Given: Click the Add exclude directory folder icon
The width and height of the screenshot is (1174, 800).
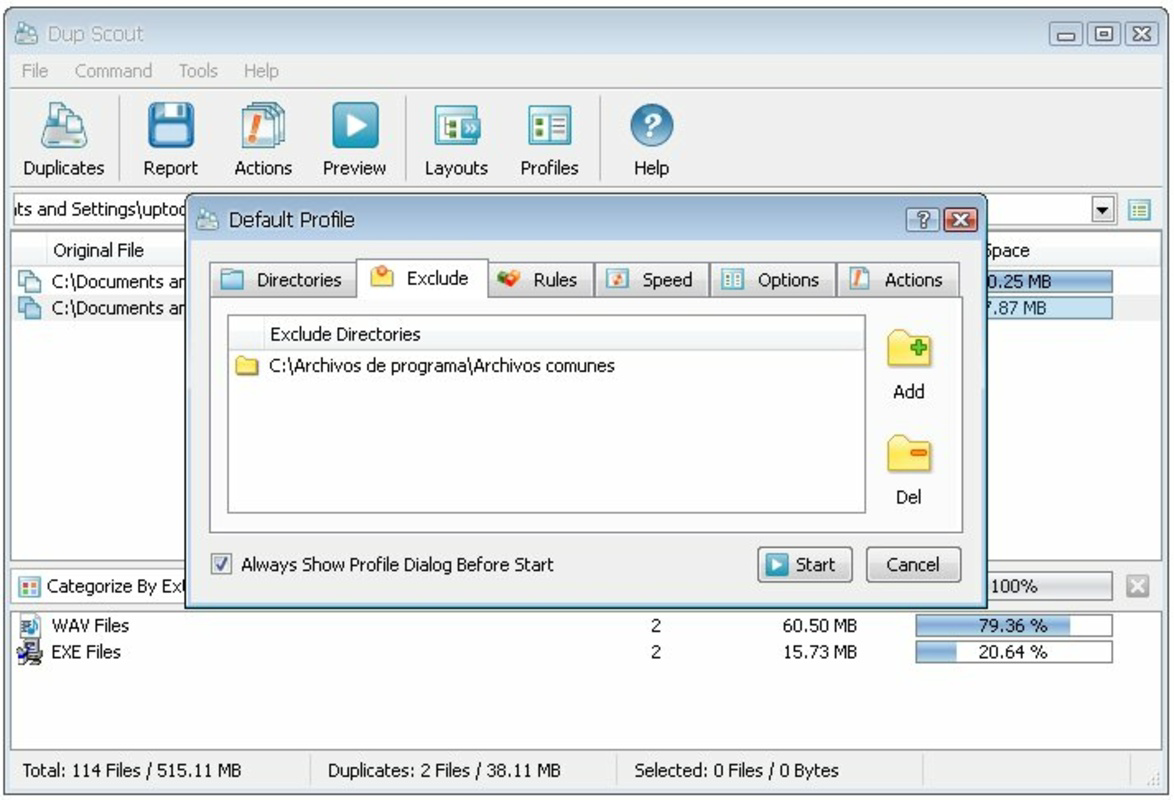Looking at the screenshot, I should pos(908,348).
